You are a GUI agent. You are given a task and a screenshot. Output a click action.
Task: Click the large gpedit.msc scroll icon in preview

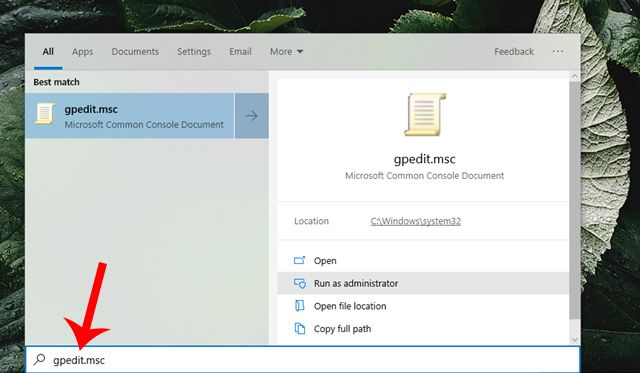click(x=425, y=114)
